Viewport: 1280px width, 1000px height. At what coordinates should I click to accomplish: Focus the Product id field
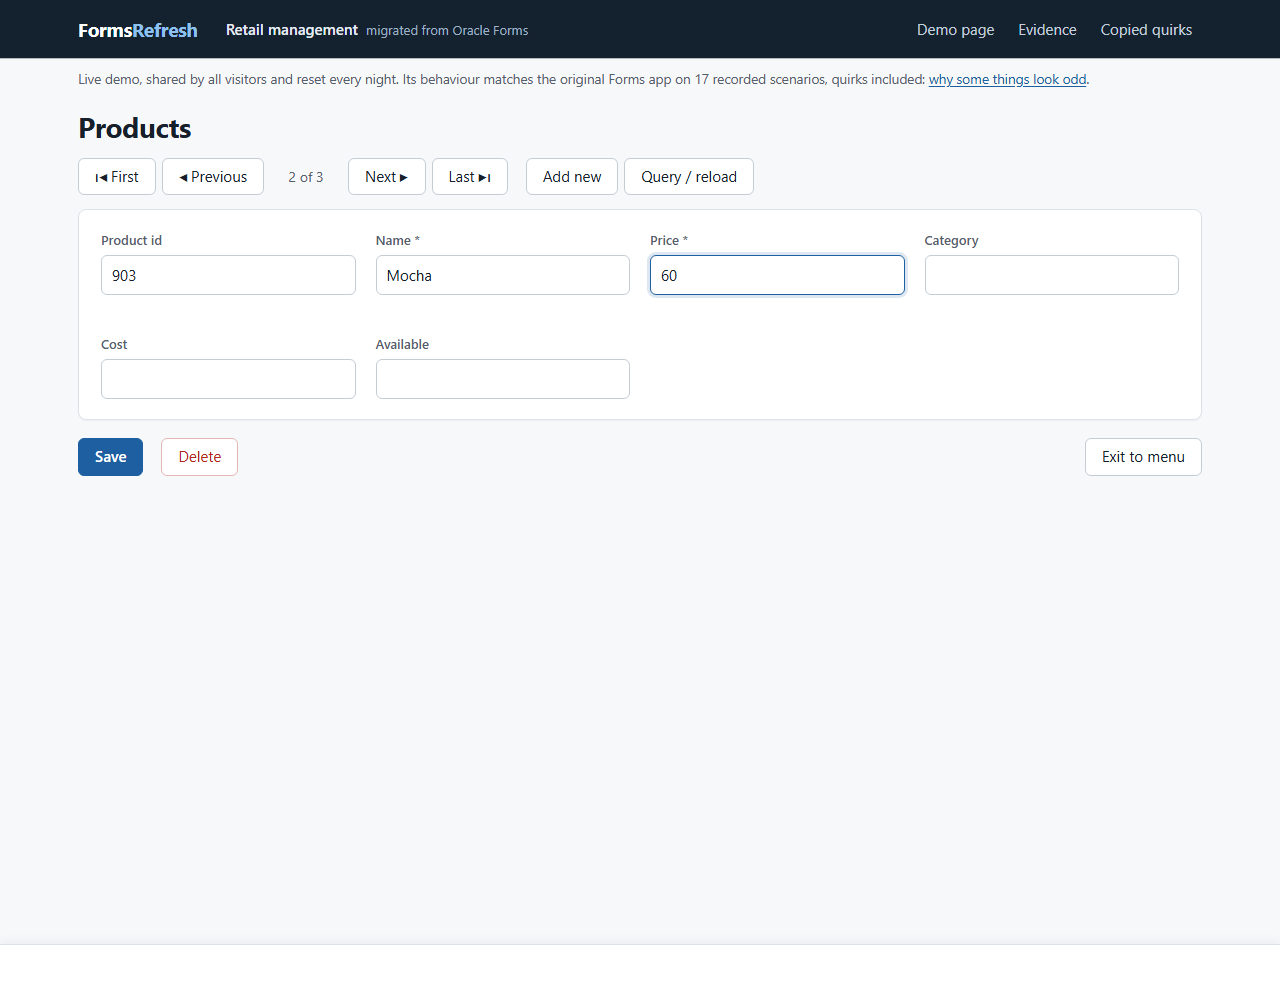pos(228,275)
